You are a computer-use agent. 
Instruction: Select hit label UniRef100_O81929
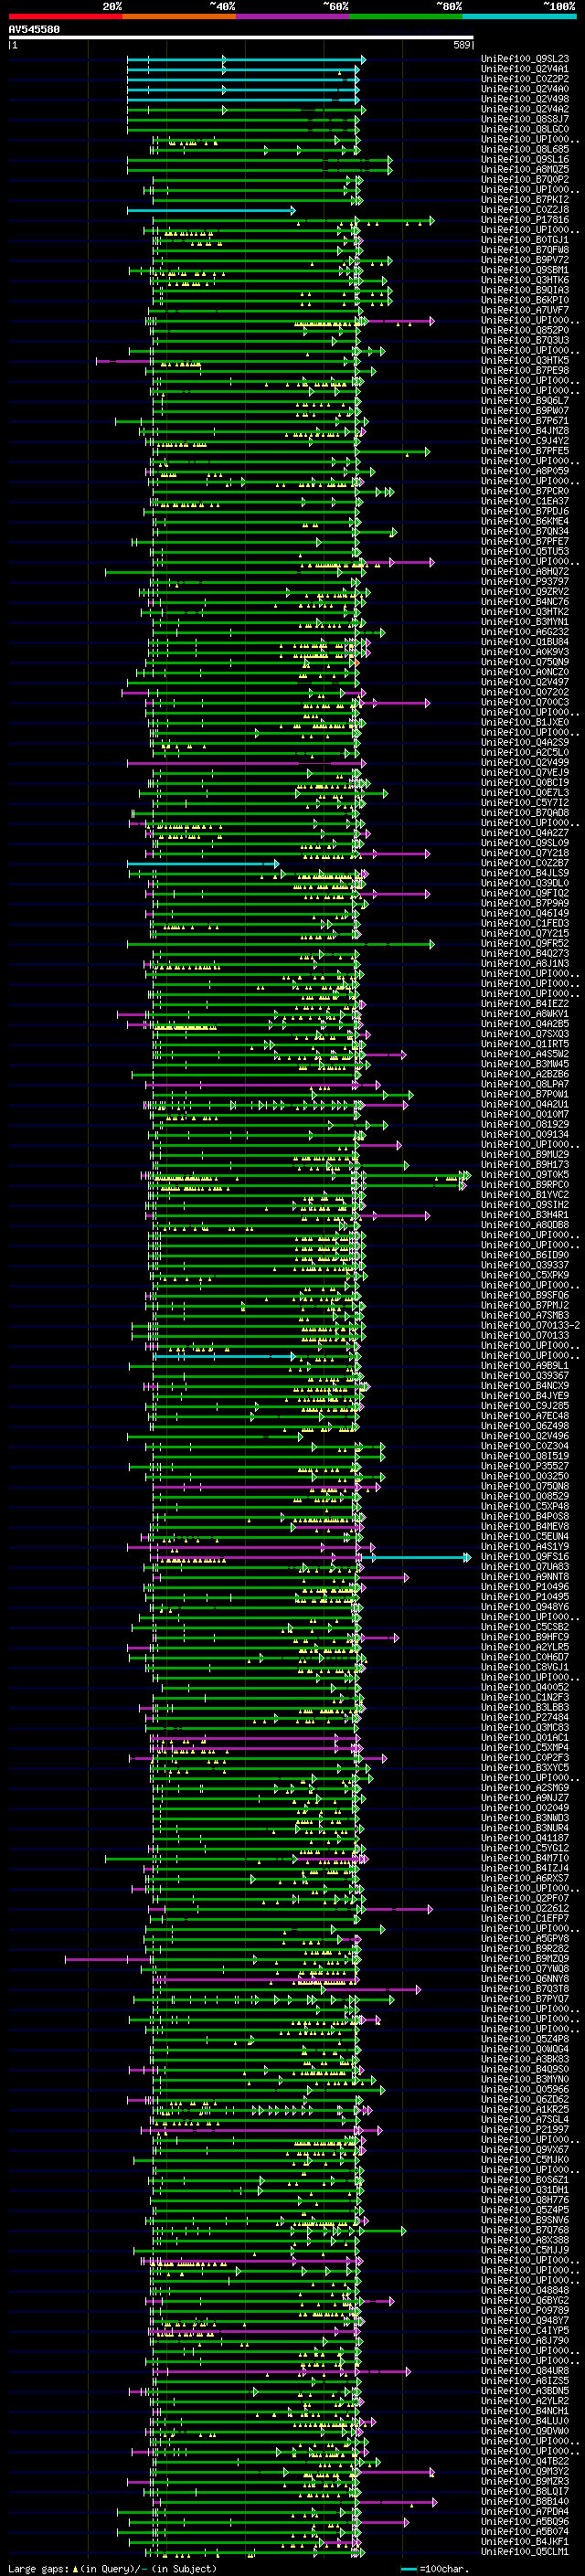click(x=525, y=1124)
